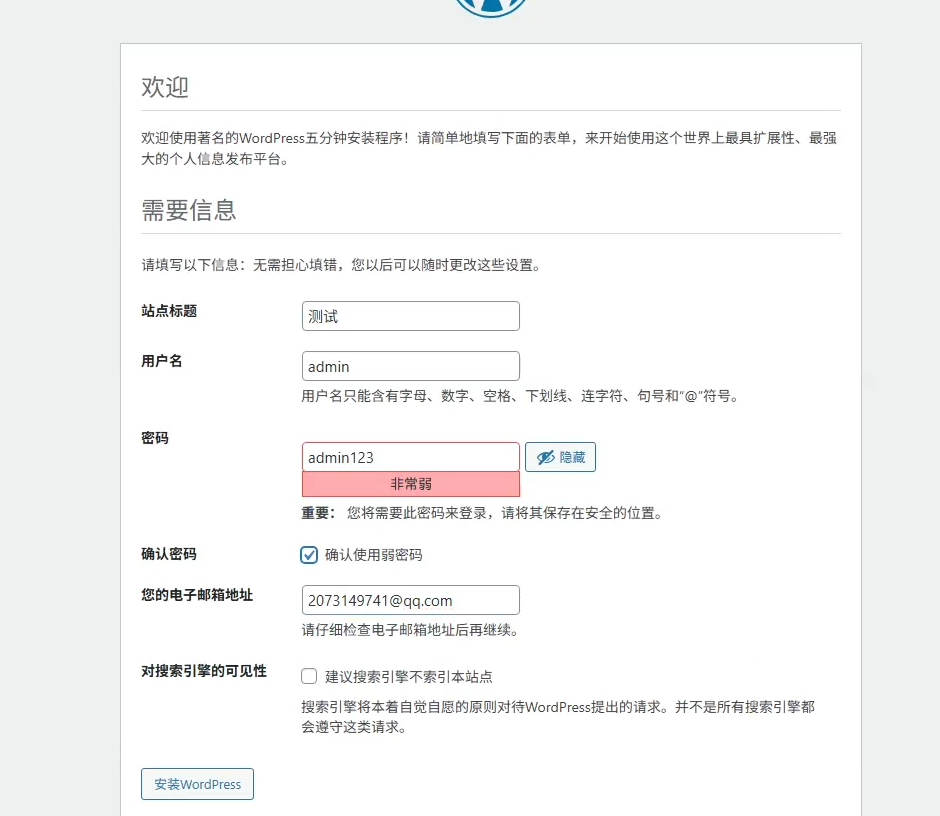Click the 欢迎 heading
Screen dimensions: 940x816
[x=165, y=88]
